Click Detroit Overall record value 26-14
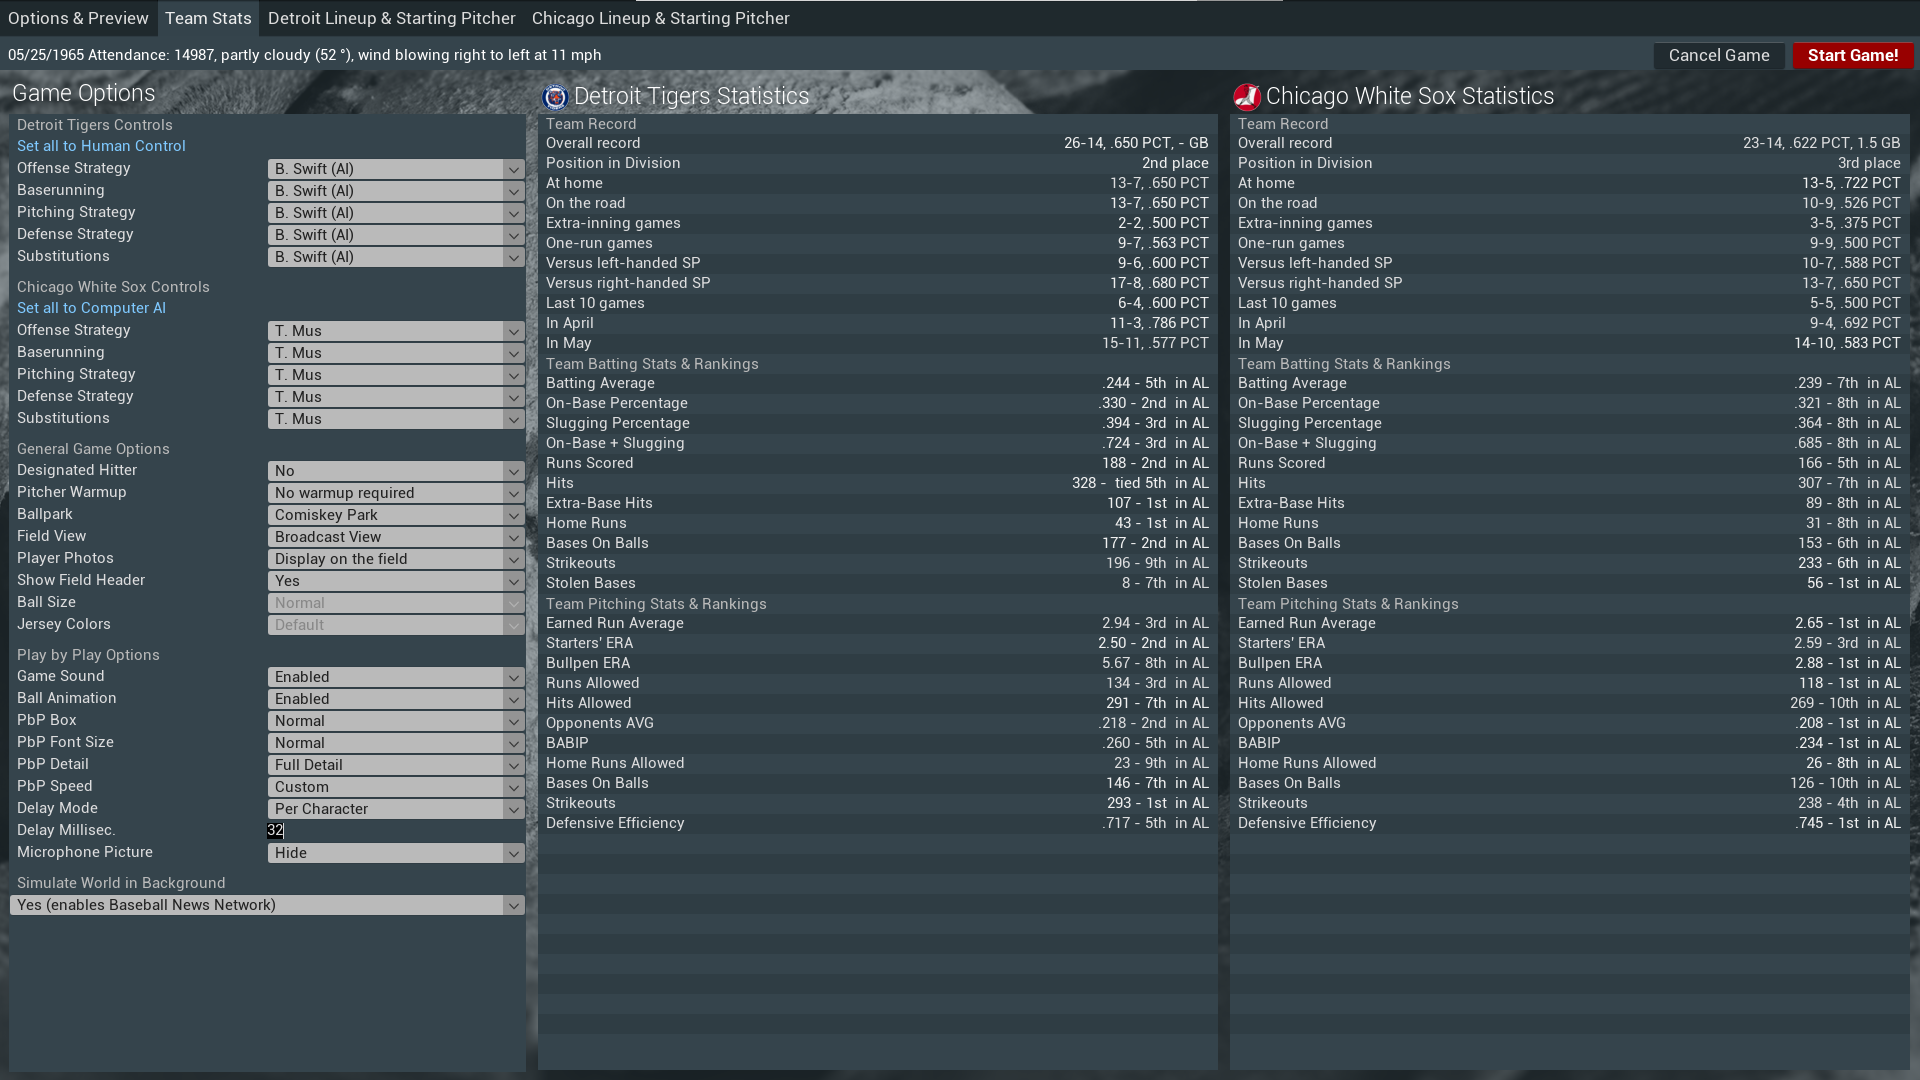 click(x=1136, y=143)
